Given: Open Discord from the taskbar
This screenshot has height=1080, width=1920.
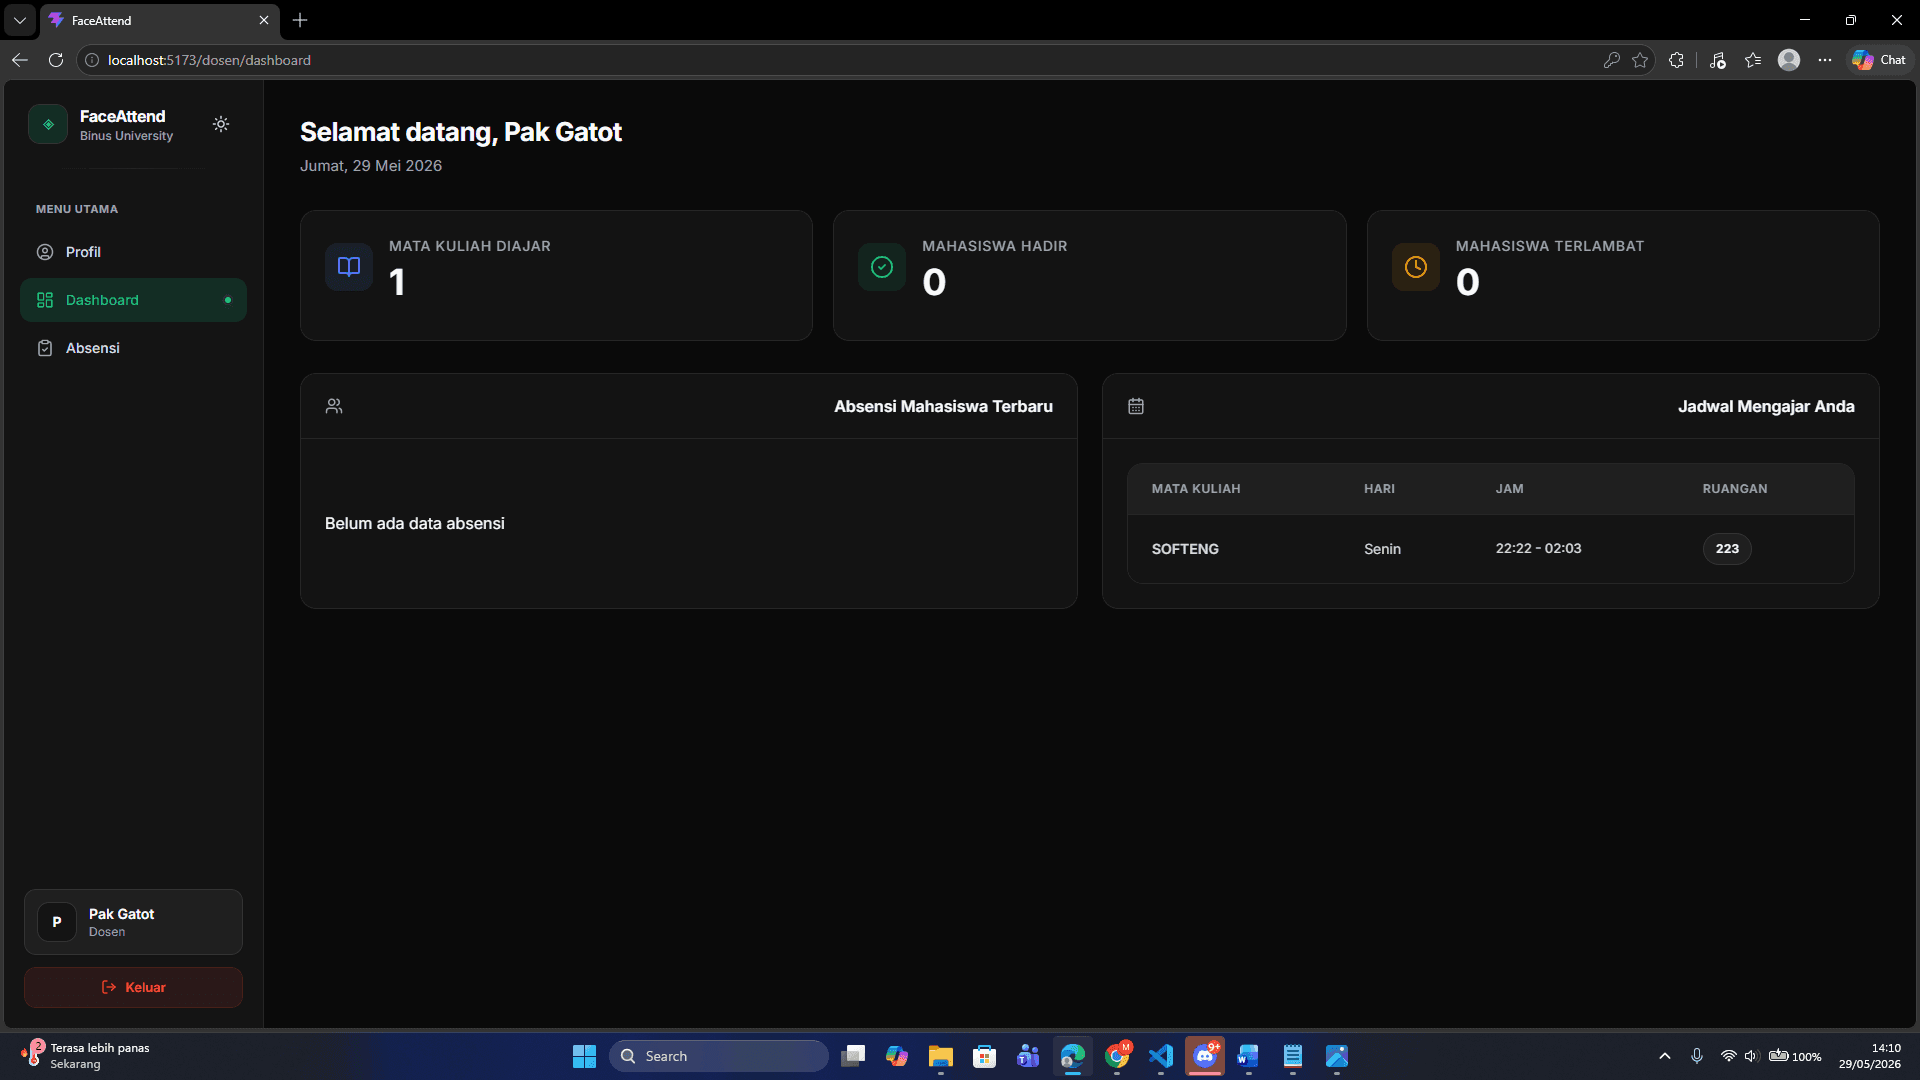Looking at the screenshot, I should click(x=1205, y=1056).
